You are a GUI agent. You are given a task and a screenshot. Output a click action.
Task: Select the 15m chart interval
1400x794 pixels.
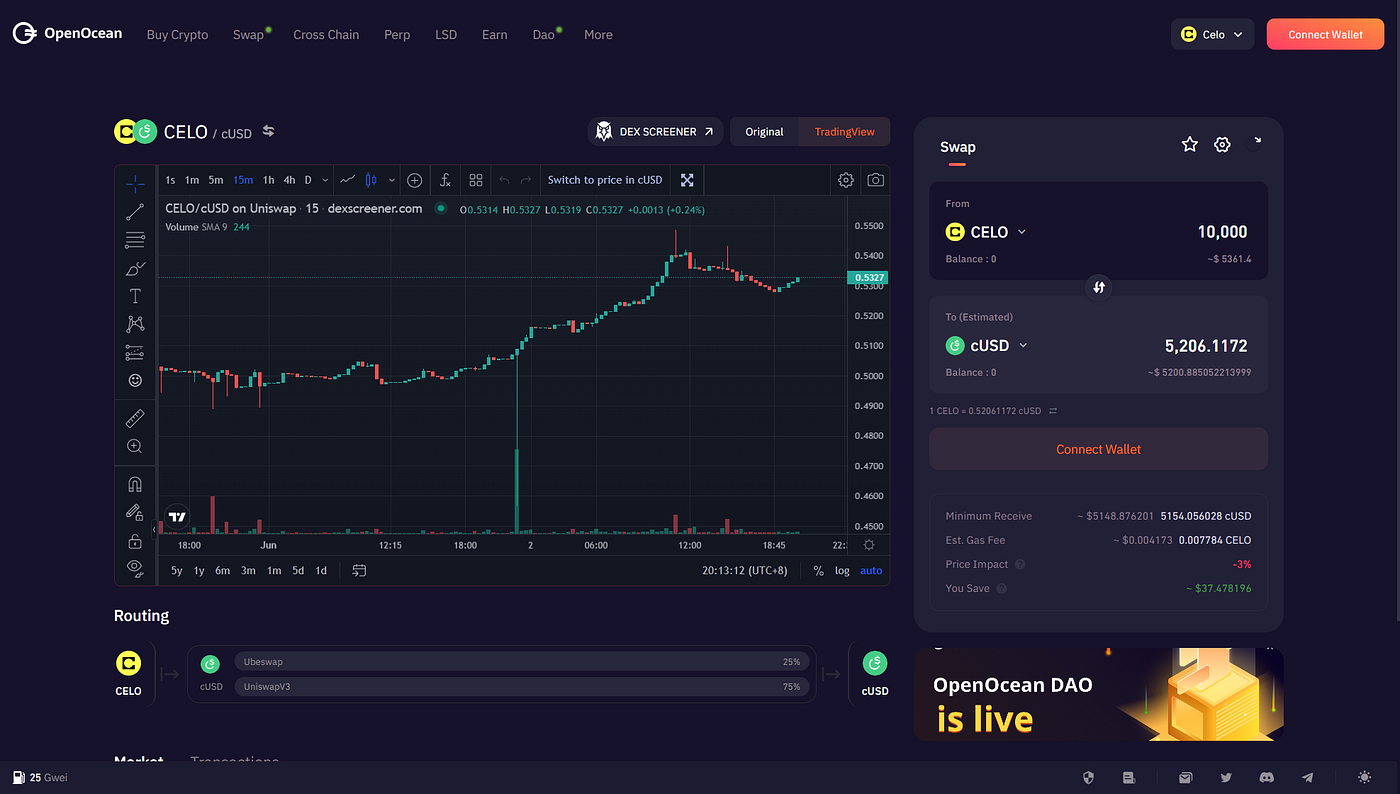pyautogui.click(x=243, y=180)
